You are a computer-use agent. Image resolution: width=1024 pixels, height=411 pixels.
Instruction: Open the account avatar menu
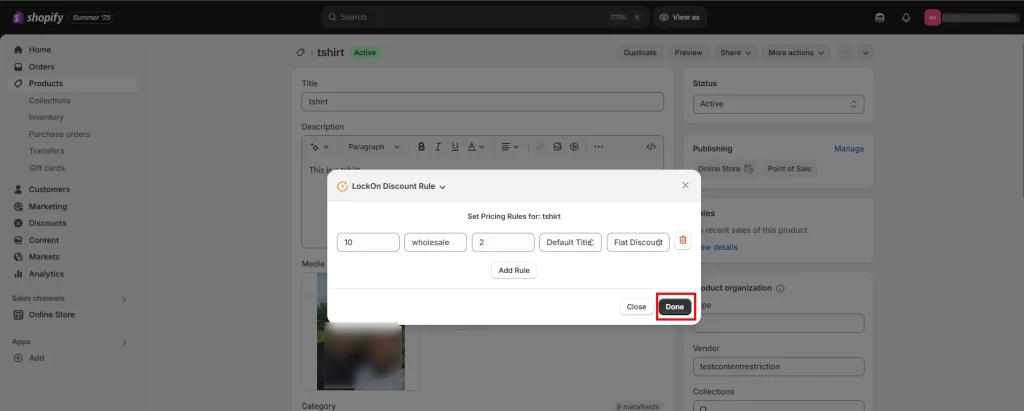click(932, 17)
